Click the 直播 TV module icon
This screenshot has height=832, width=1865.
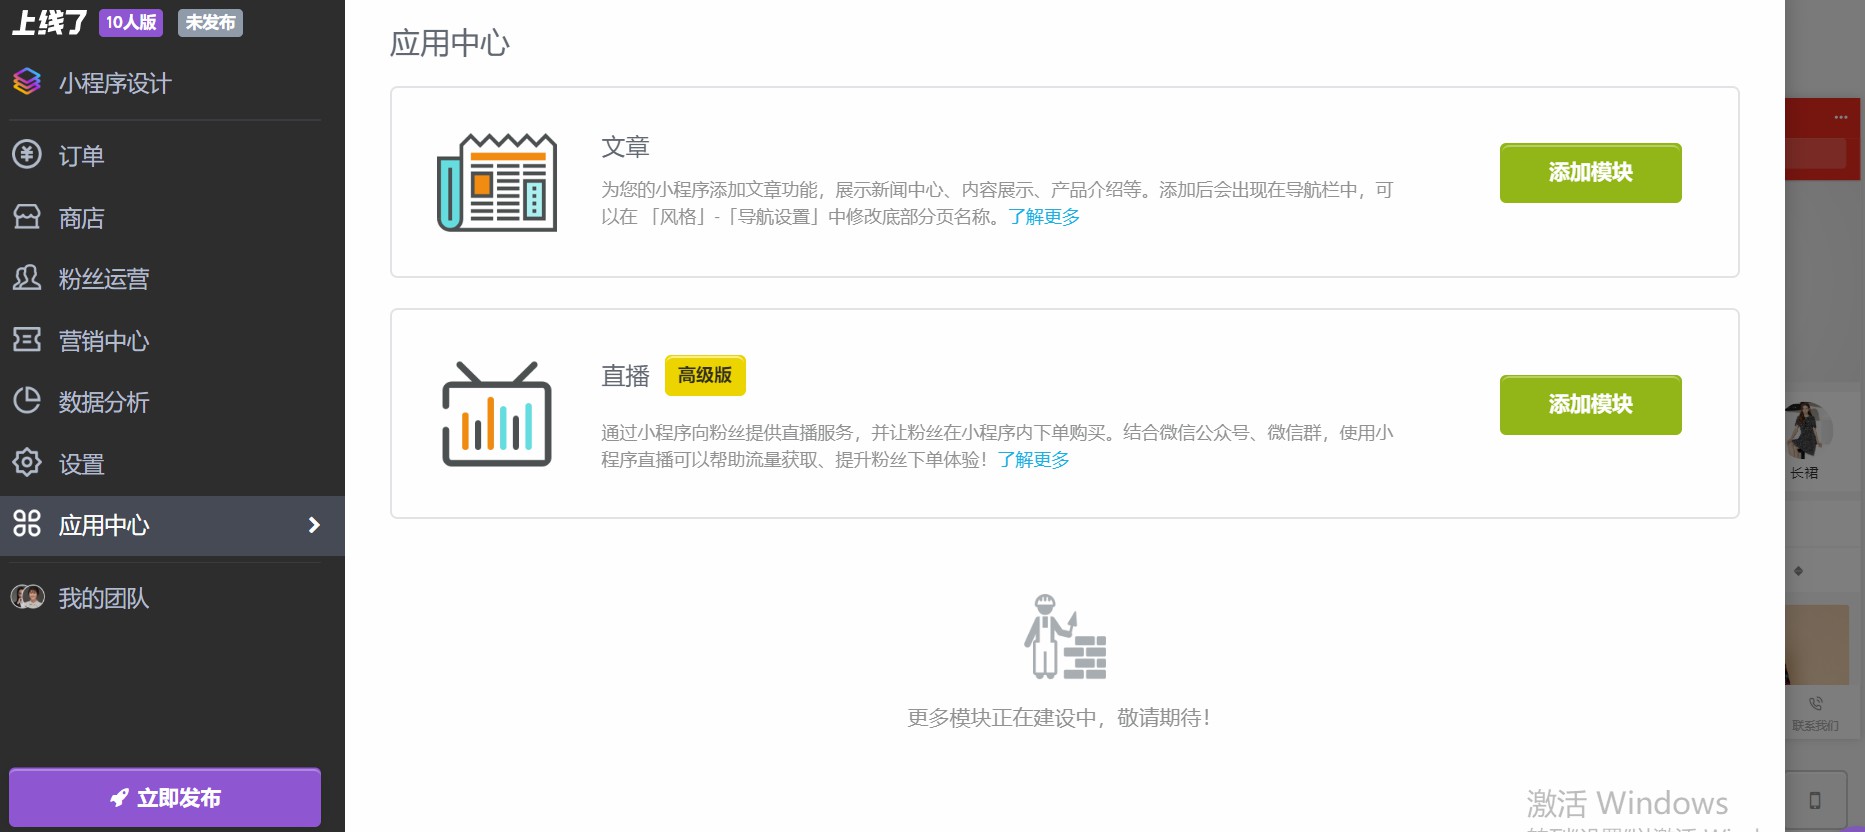coord(497,414)
